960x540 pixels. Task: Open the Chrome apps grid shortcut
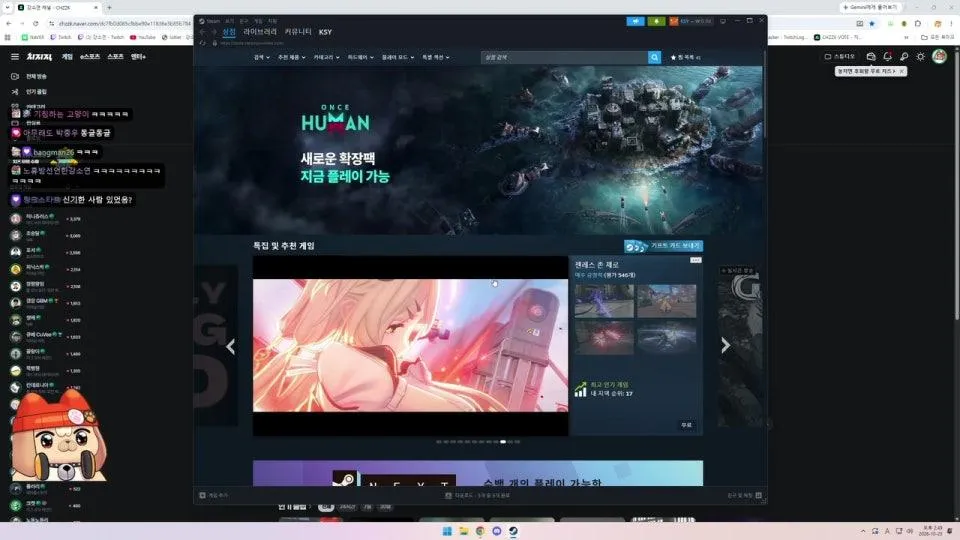point(7,37)
